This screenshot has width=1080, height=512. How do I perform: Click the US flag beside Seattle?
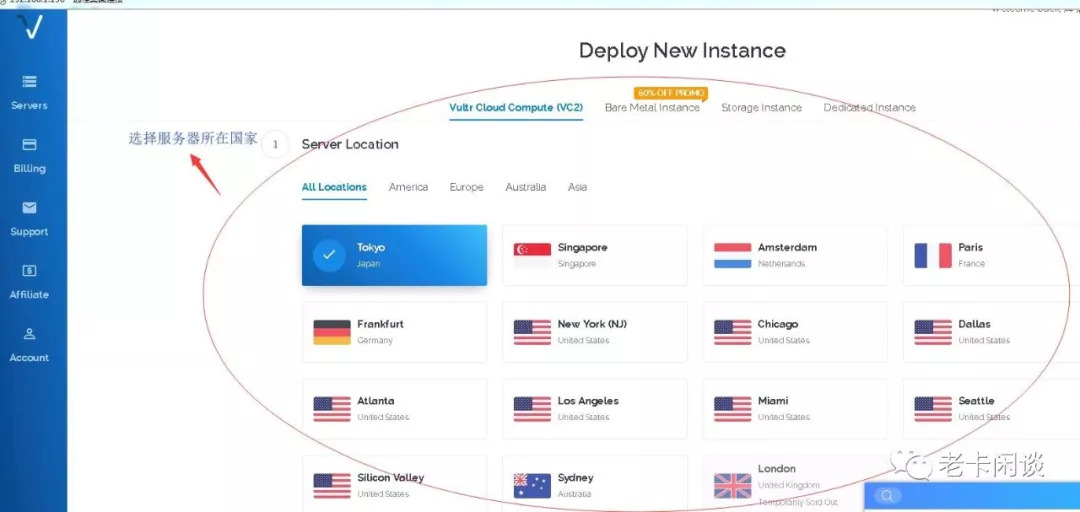[x=933, y=409]
